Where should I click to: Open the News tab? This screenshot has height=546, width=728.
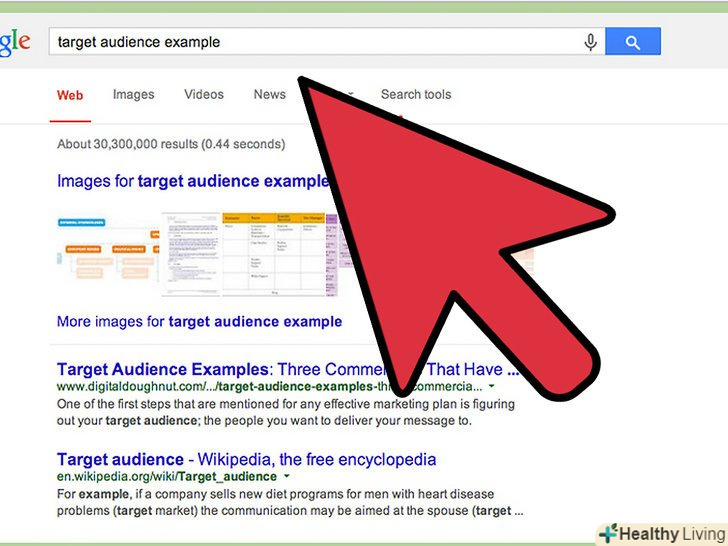[x=269, y=94]
